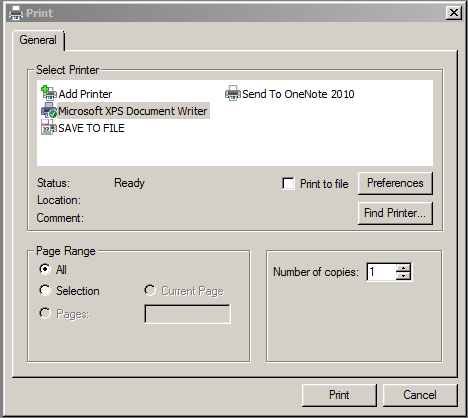
Task: Open printer Preferences
Action: pos(395,183)
